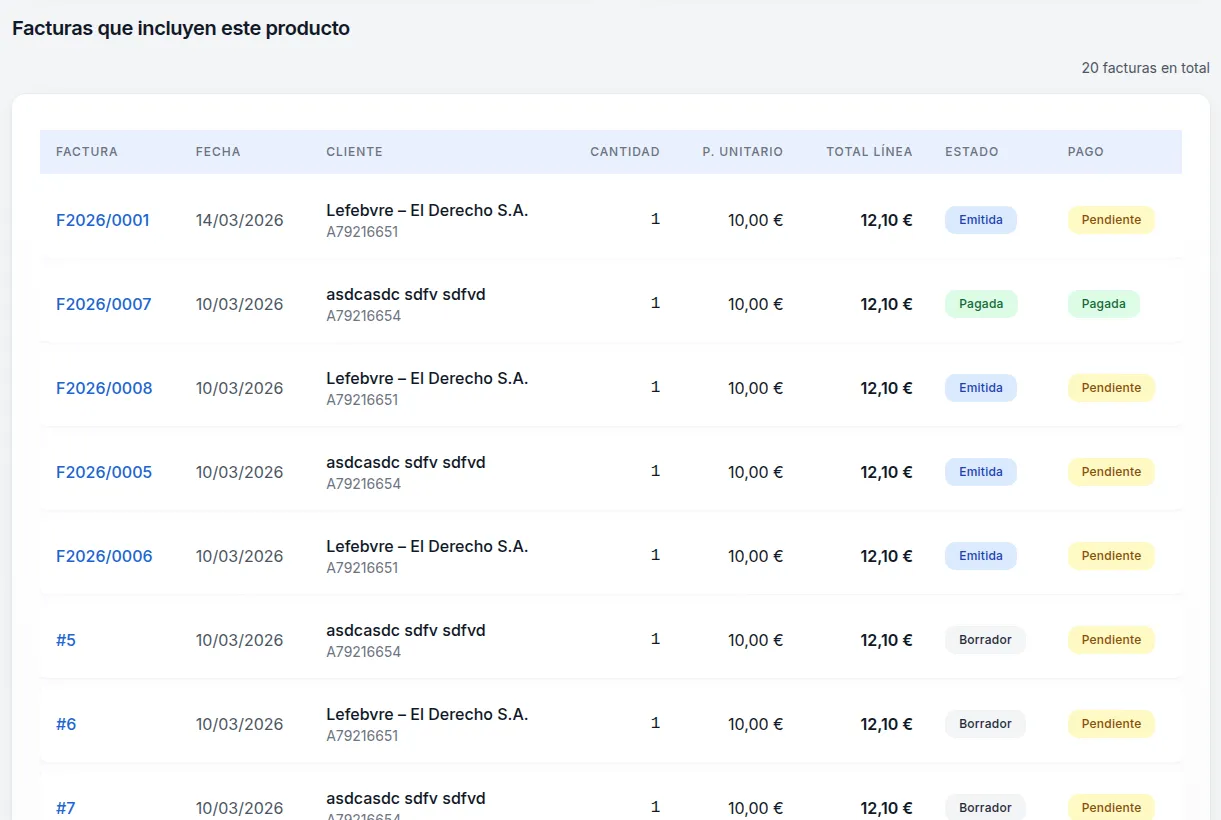Open invoice F2026/0008
This screenshot has width=1221, height=820.
[103, 387]
